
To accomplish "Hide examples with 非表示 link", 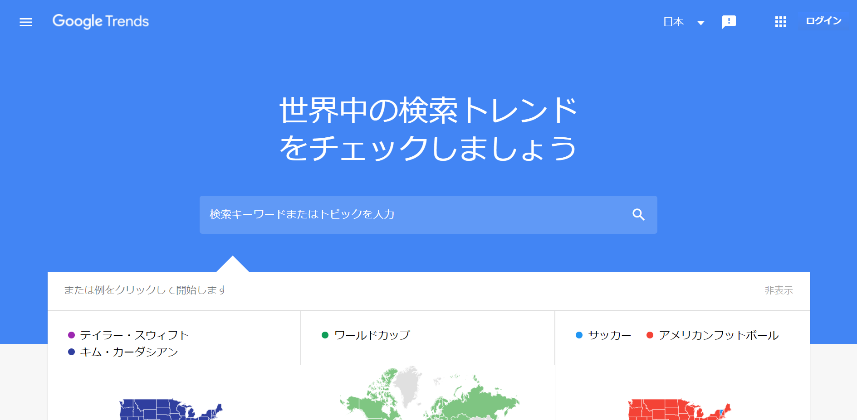I will [x=778, y=290].
